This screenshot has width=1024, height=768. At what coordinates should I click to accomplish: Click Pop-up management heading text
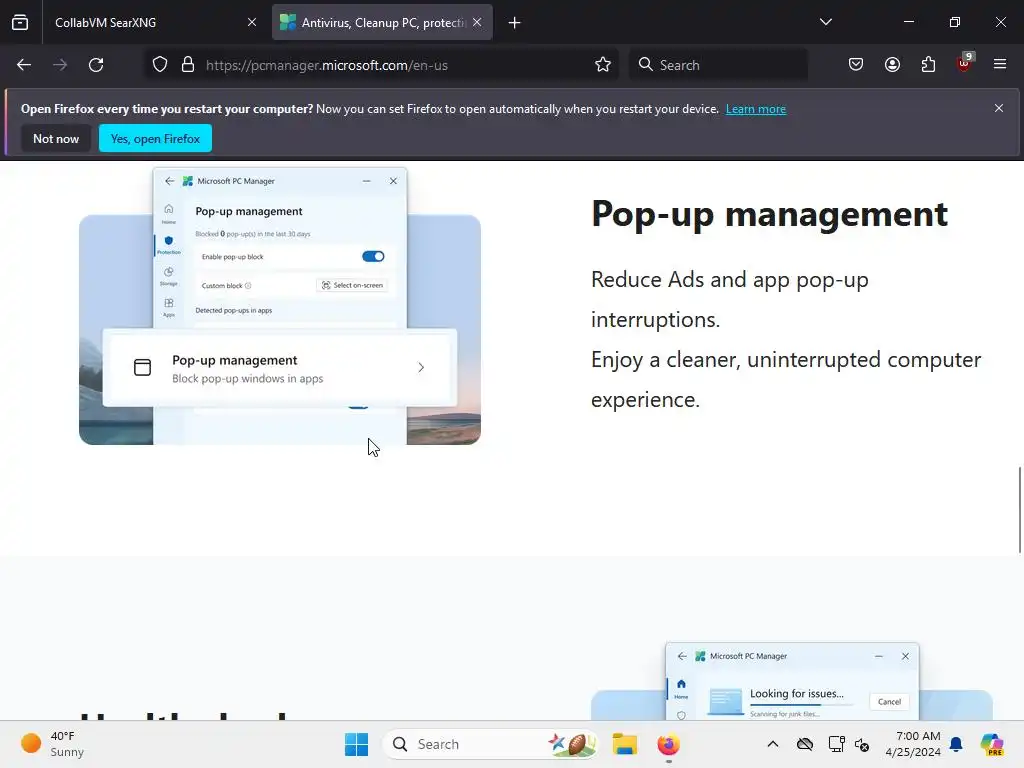(769, 214)
